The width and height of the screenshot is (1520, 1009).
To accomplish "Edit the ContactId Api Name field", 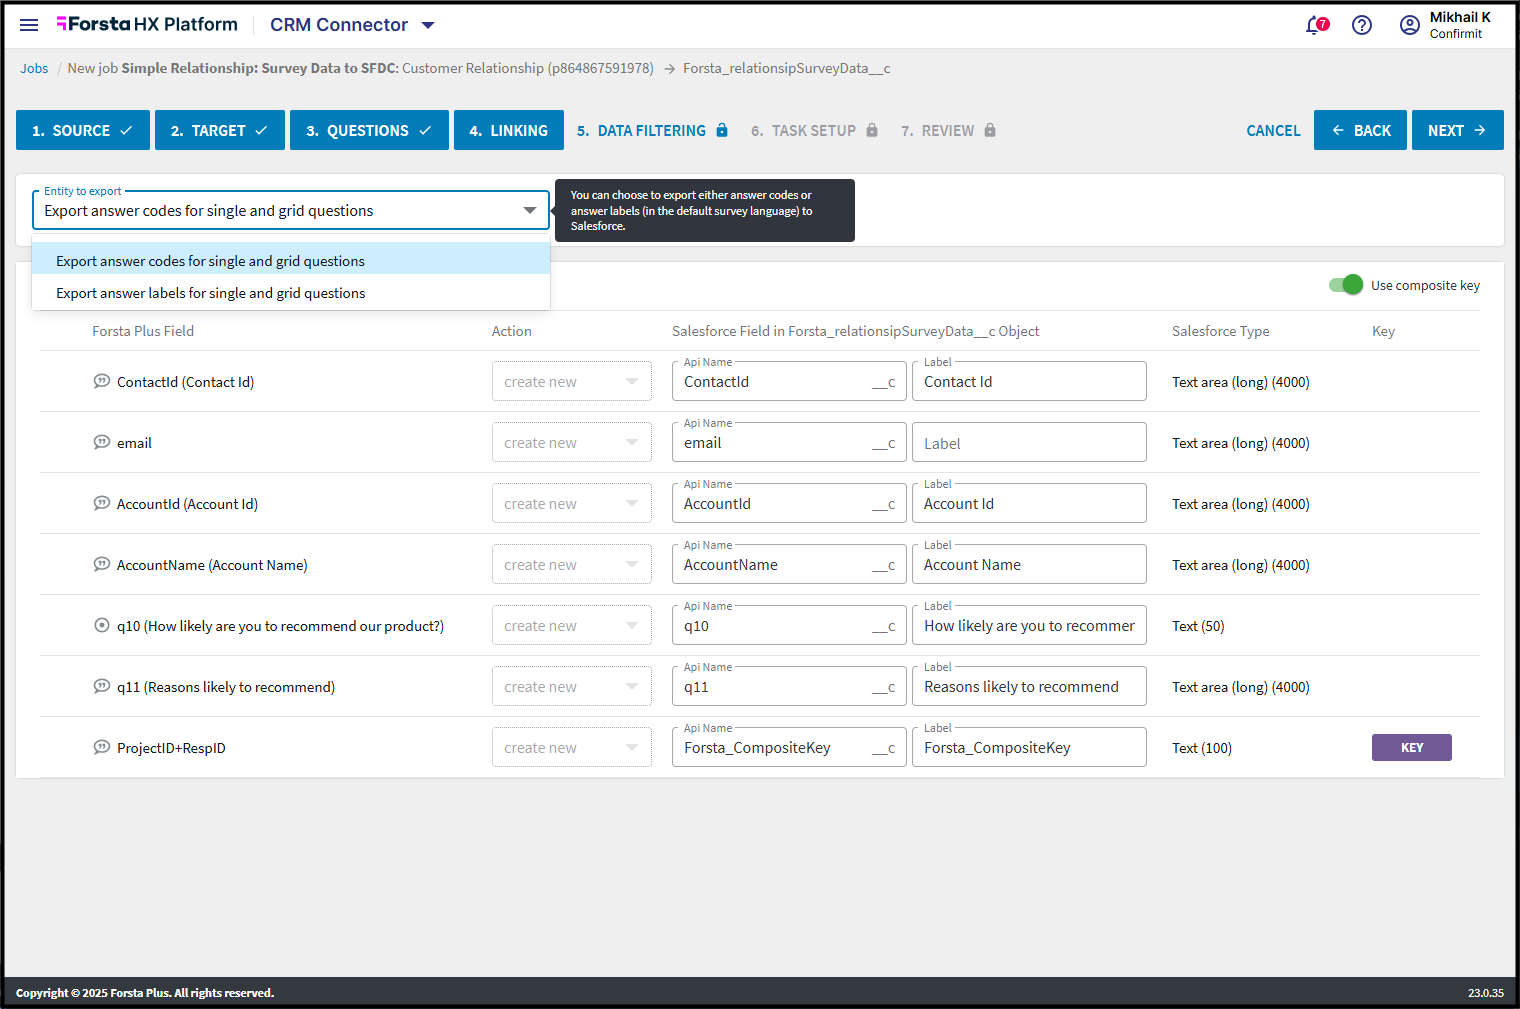I will pos(789,381).
